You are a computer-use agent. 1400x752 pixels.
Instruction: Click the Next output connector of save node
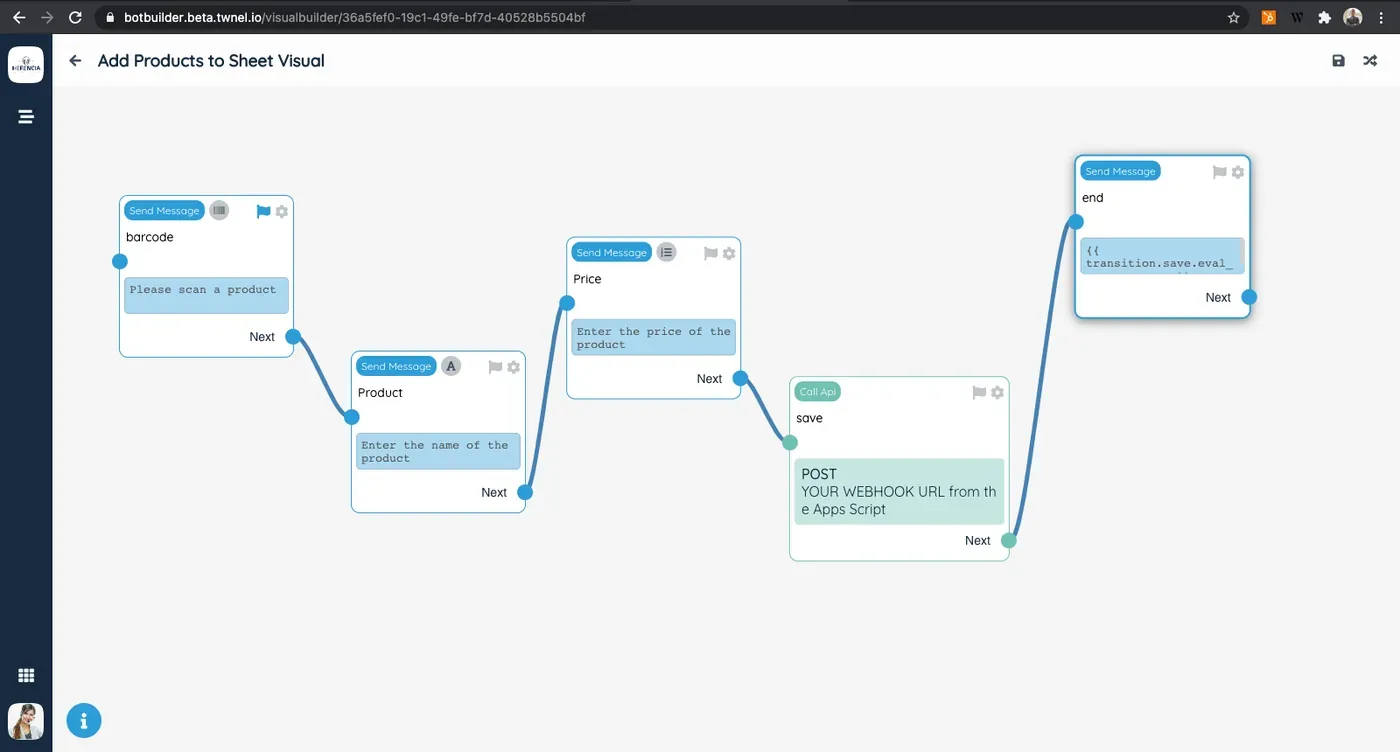click(1009, 541)
